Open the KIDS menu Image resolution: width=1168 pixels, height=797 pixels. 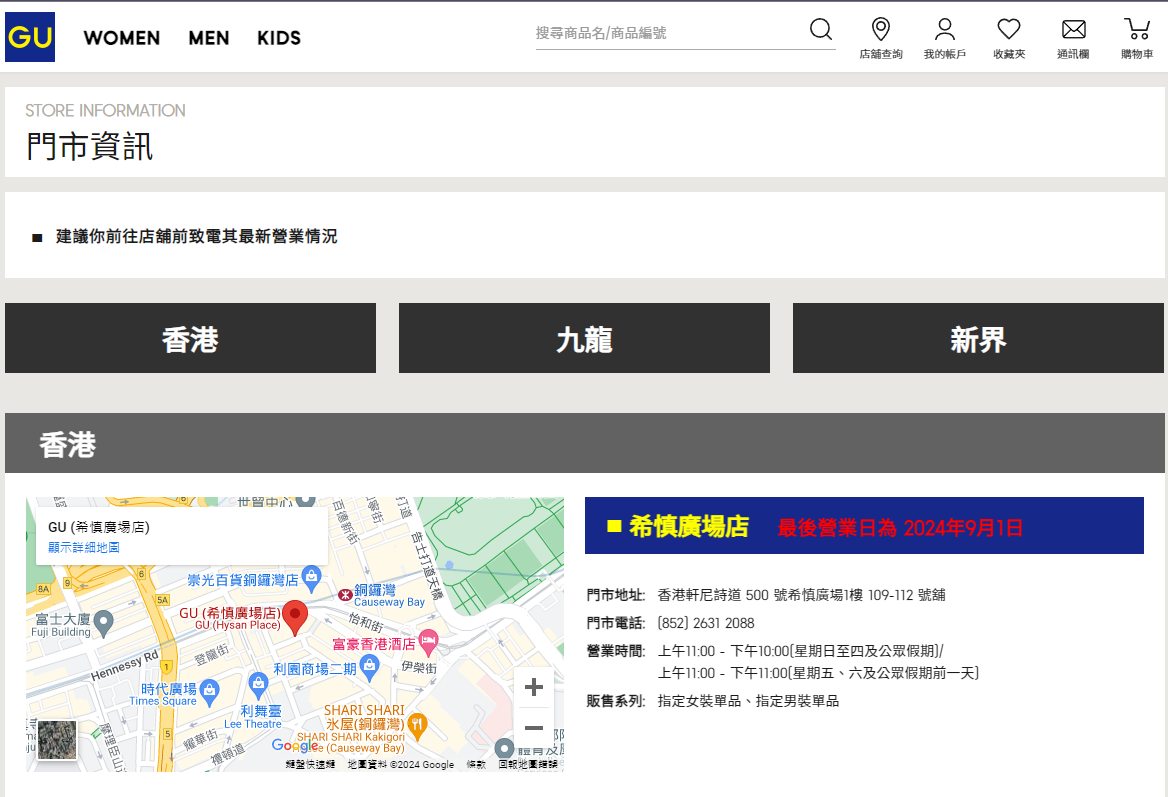[x=278, y=38]
